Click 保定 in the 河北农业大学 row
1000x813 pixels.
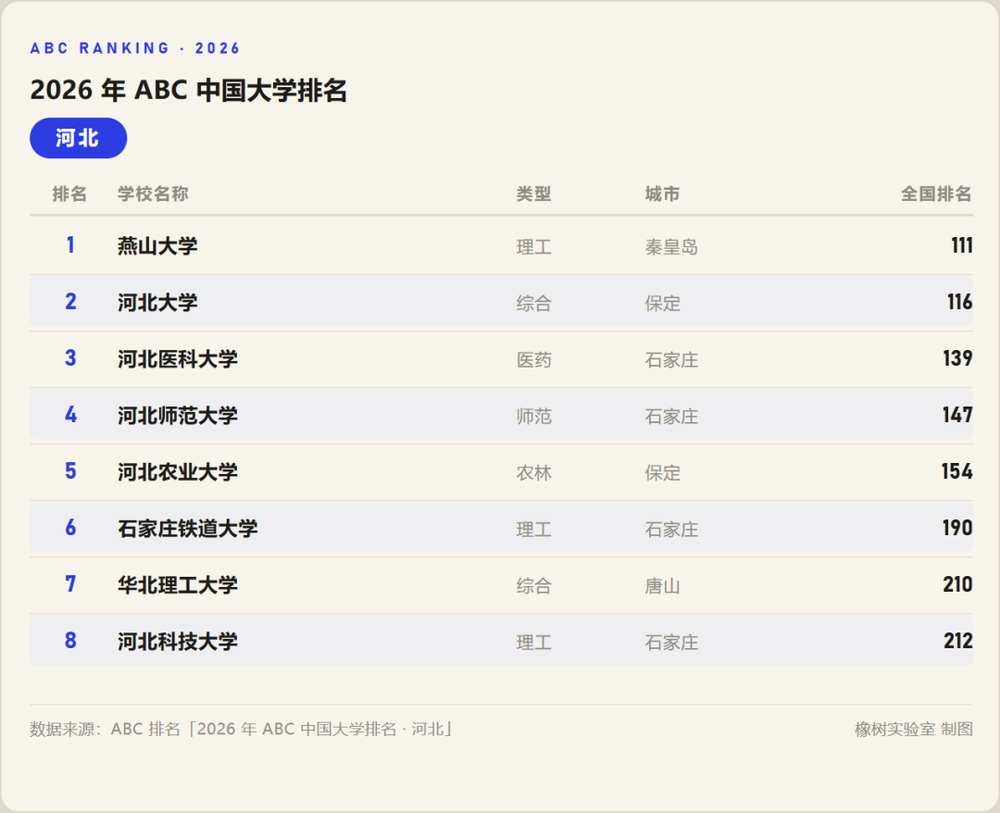tap(663, 473)
